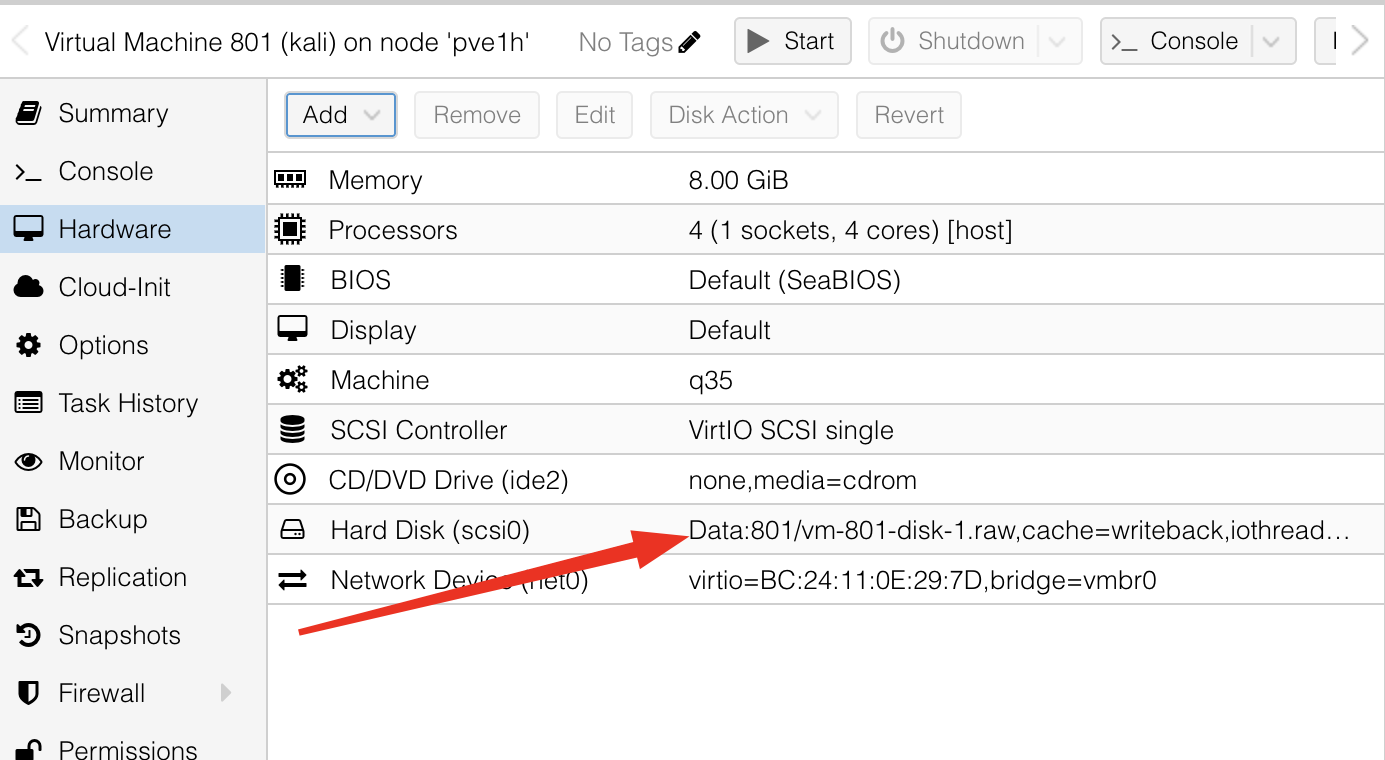Image resolution: width=1385 pixels, height=760 pixels.
Task: Click the Network Device arrows icon
Action: tap(292, 580)
